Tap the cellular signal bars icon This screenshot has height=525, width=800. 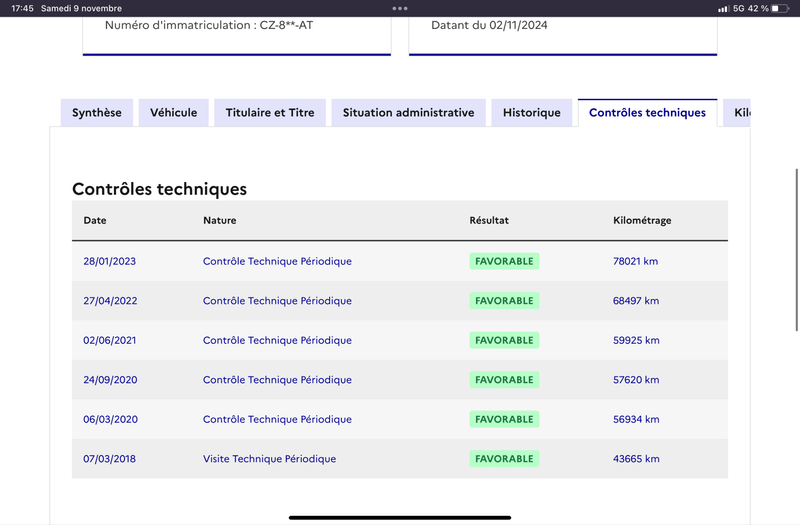click(723, 9)
